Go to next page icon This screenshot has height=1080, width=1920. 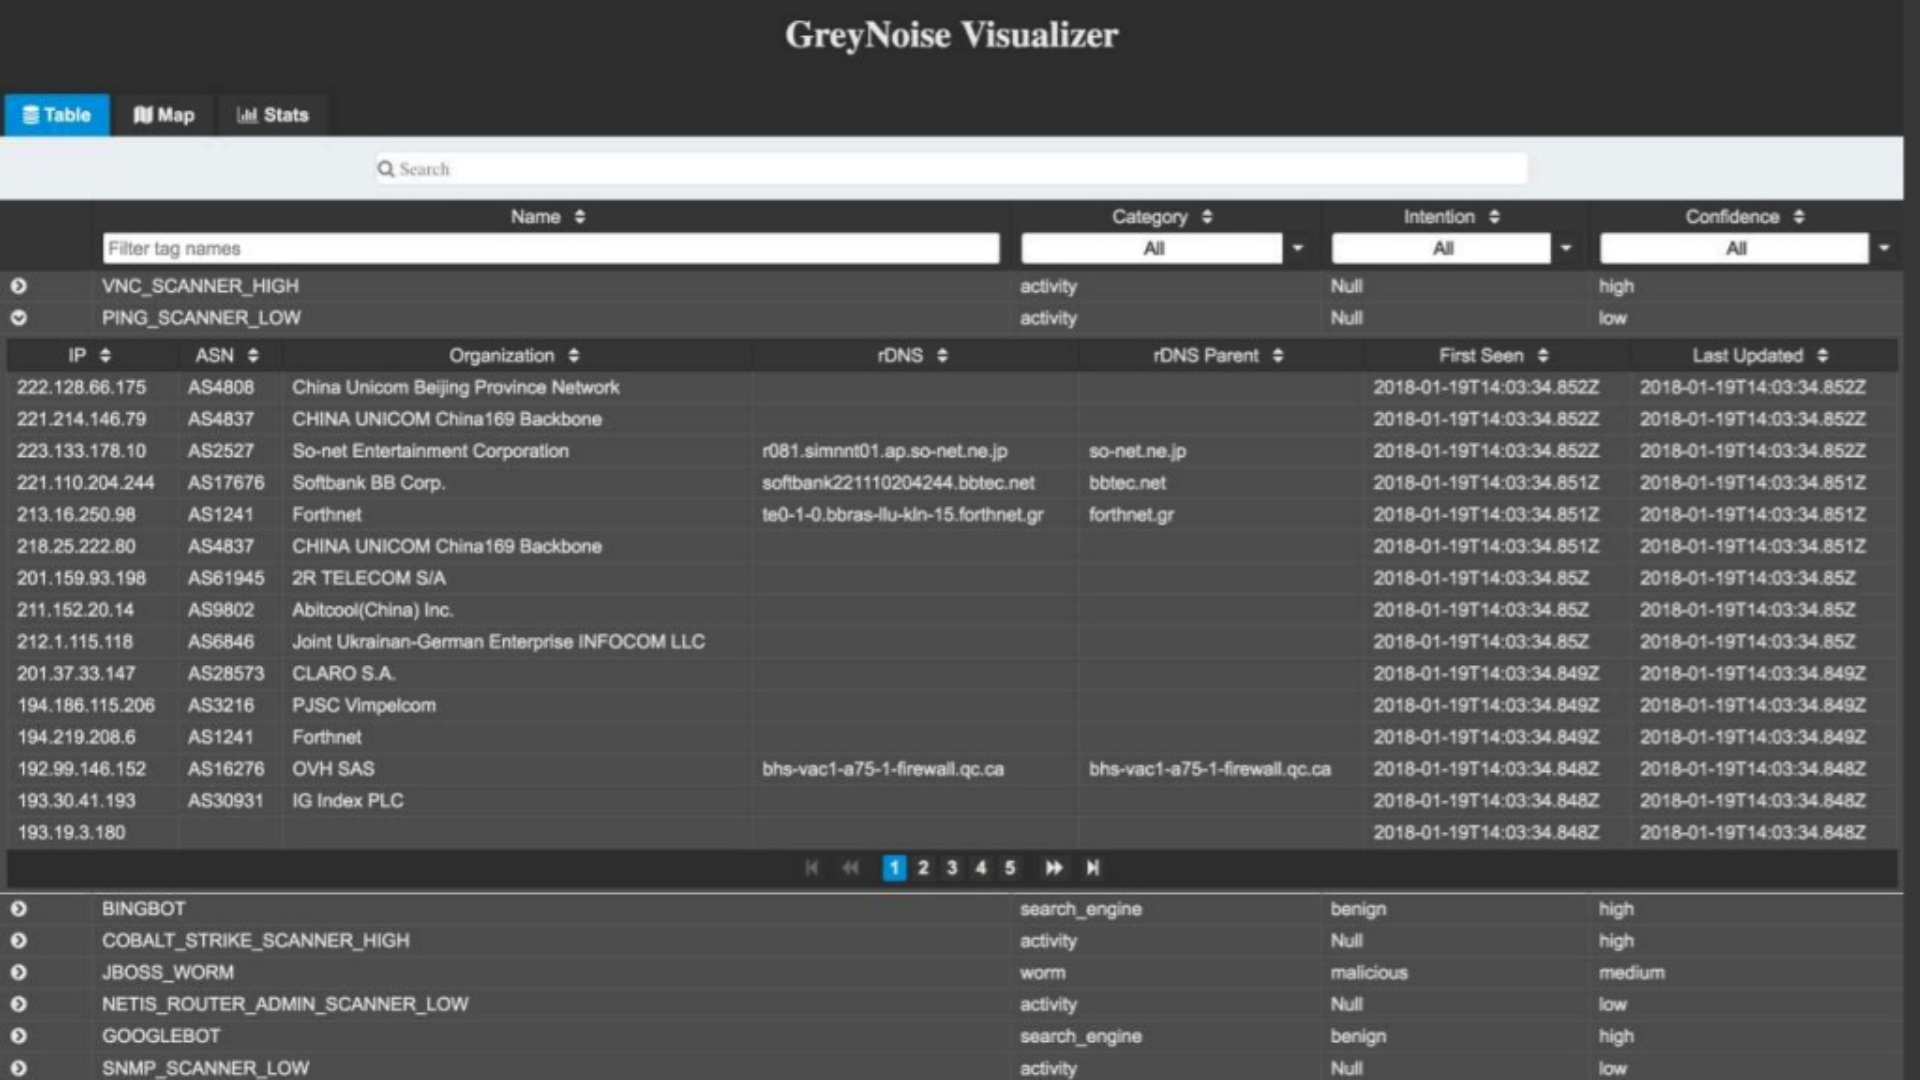click(x=1054, y=868)
